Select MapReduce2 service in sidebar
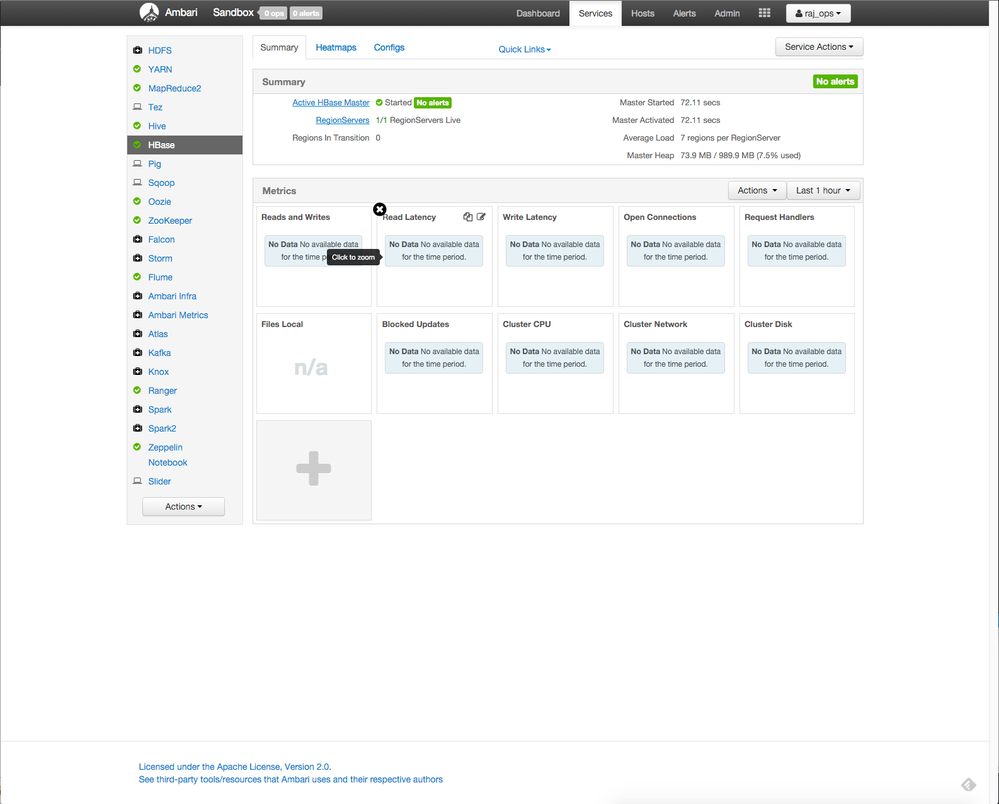Screen dimensions: 999x804 tap(175, 88)
